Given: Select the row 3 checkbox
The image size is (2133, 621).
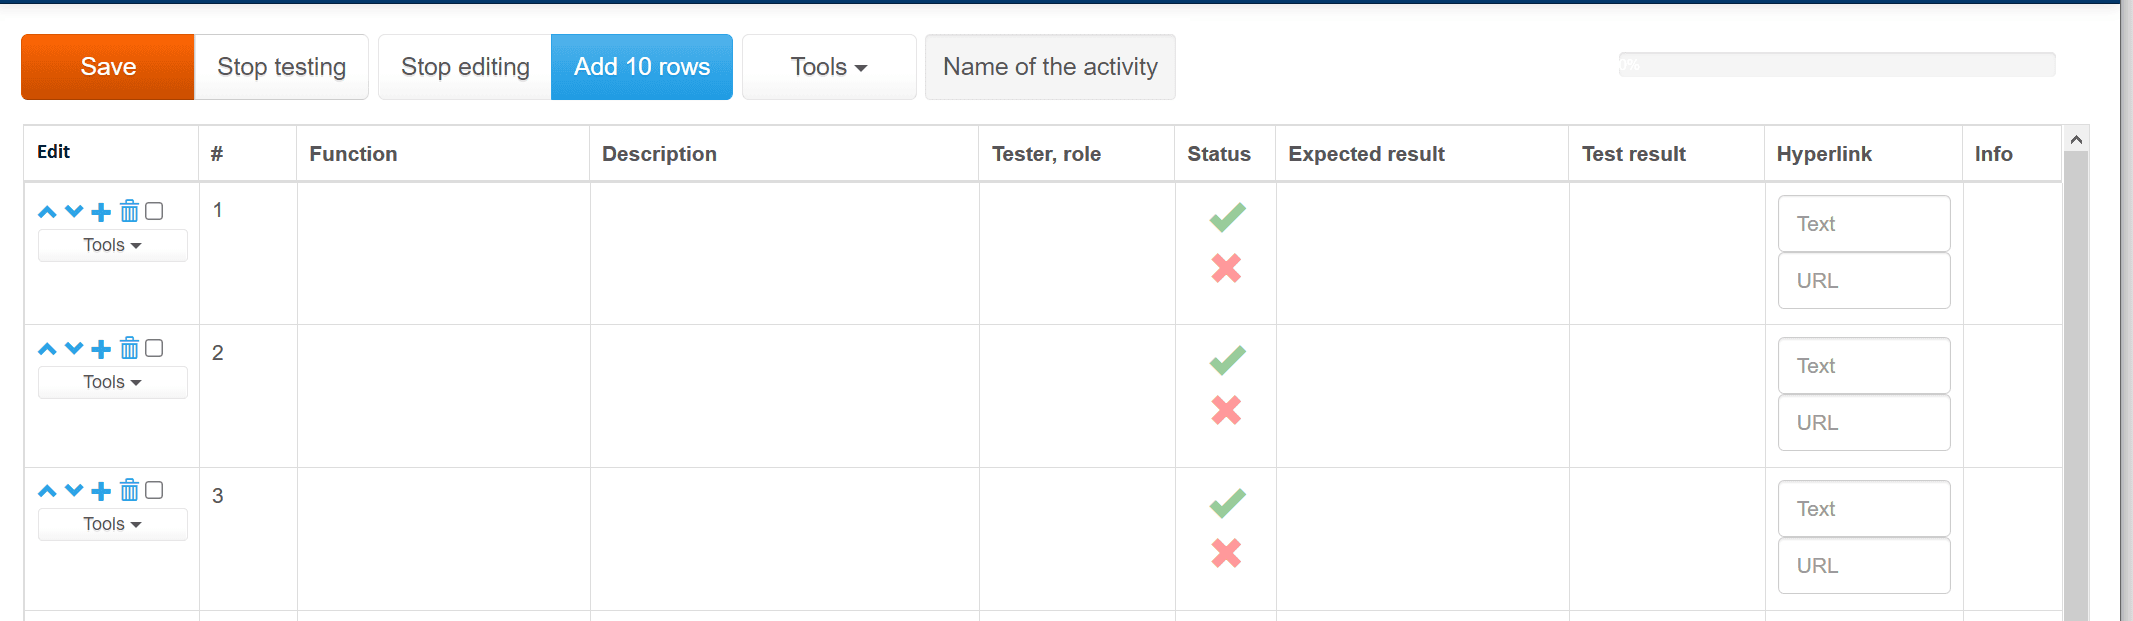Looking at the screenshot, I should [154, 490].
